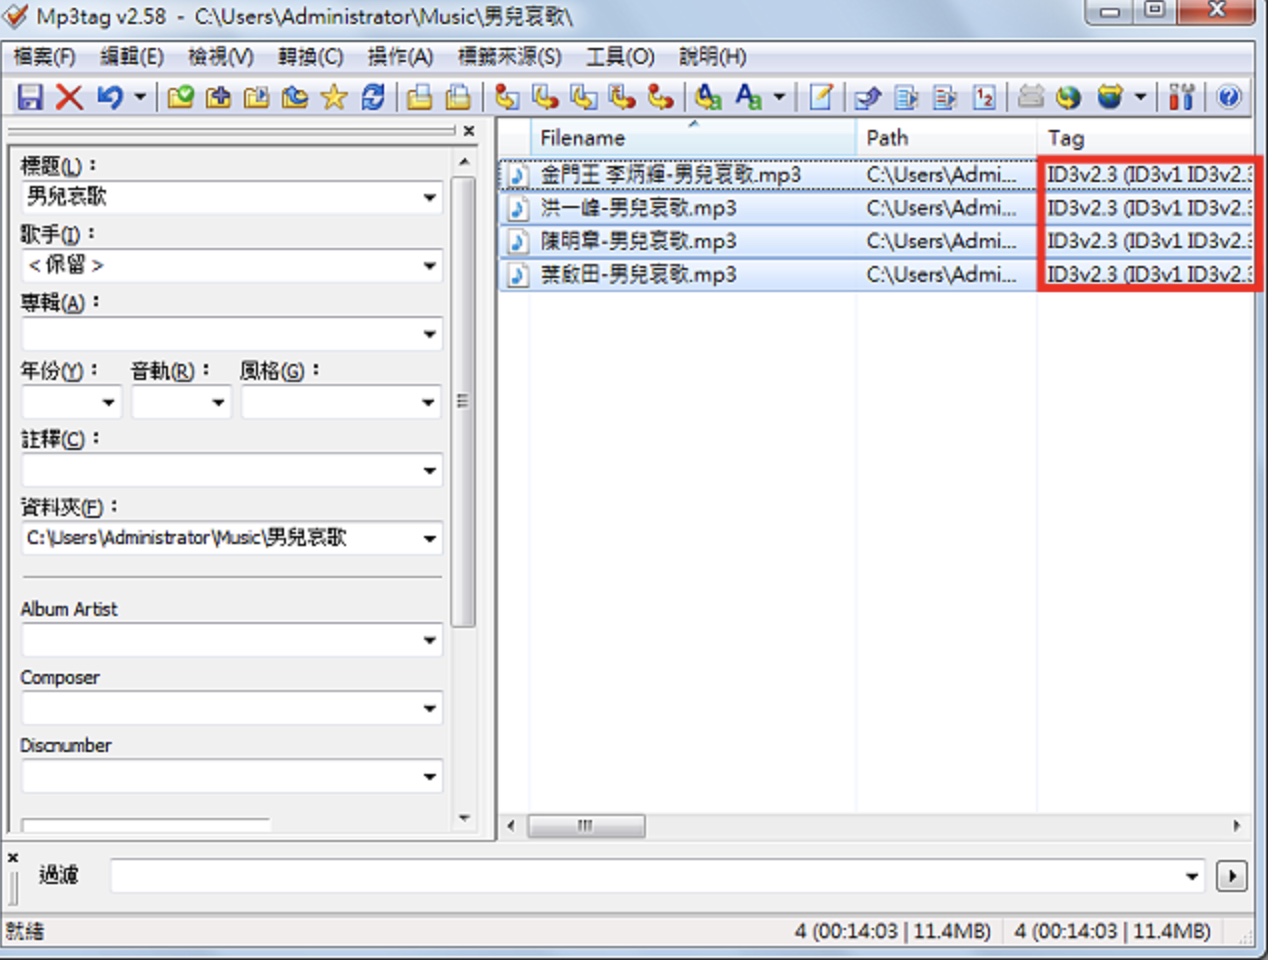Screen dimensions: 1272x966
Task: Remove tag using the red X icon
Action: click(x=69, y=97)
